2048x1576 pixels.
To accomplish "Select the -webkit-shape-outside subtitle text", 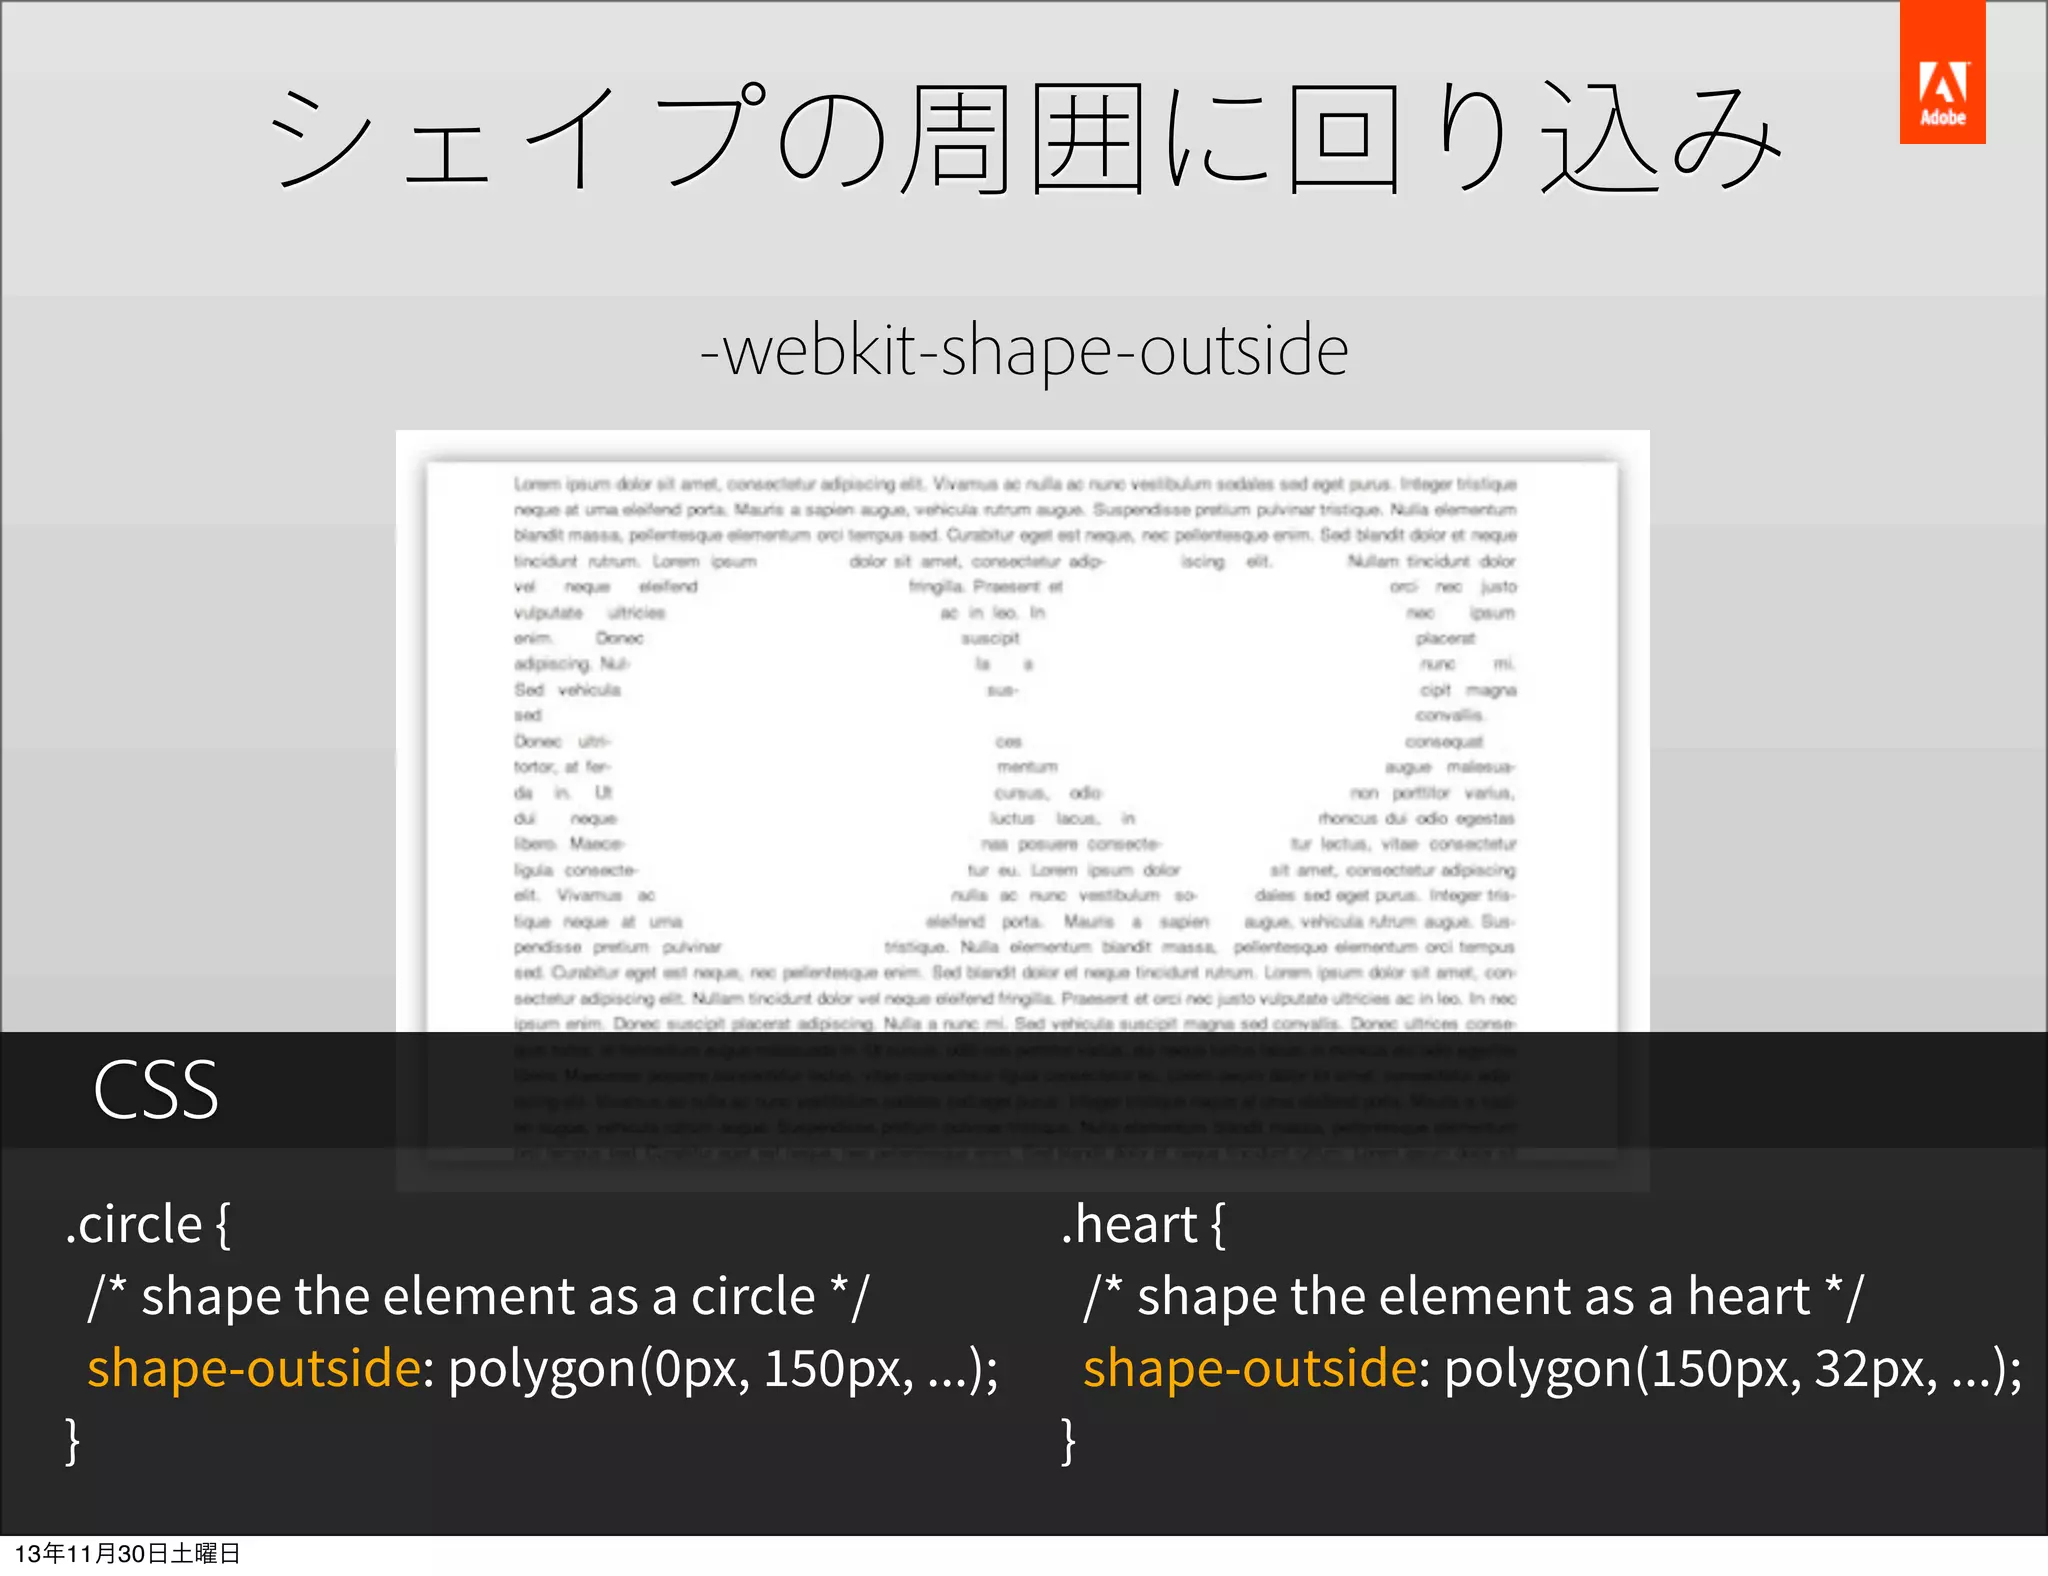I will (1024, 350).
